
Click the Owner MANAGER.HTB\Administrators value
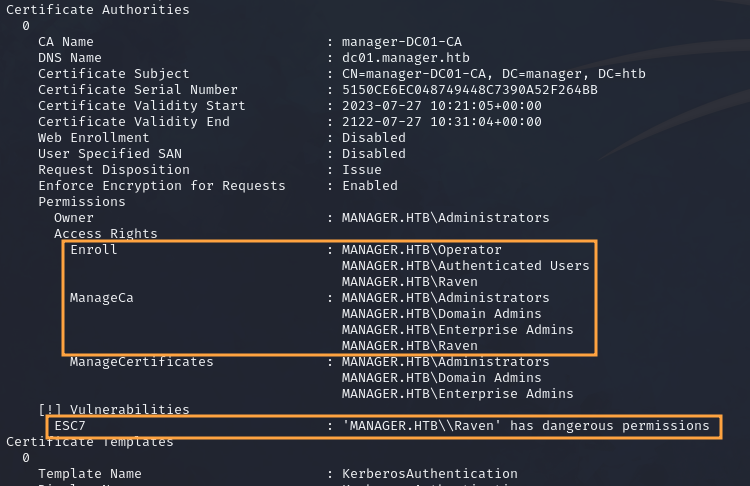pyautogui.click(x=445, y=218)
